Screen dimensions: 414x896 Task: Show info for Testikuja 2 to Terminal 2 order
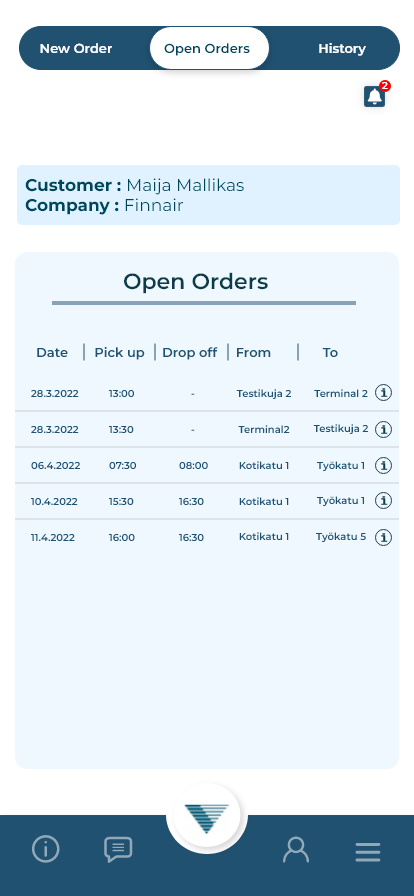(383, 393)
